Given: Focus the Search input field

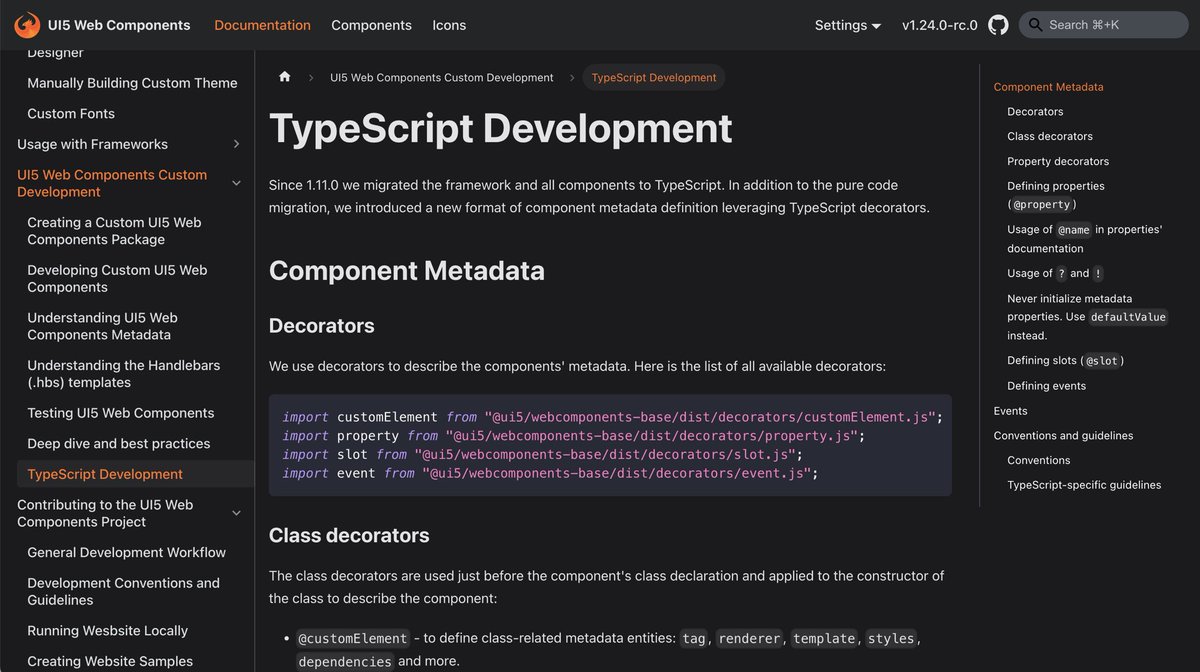Looking at the screenshot, I should point(1104,25).
